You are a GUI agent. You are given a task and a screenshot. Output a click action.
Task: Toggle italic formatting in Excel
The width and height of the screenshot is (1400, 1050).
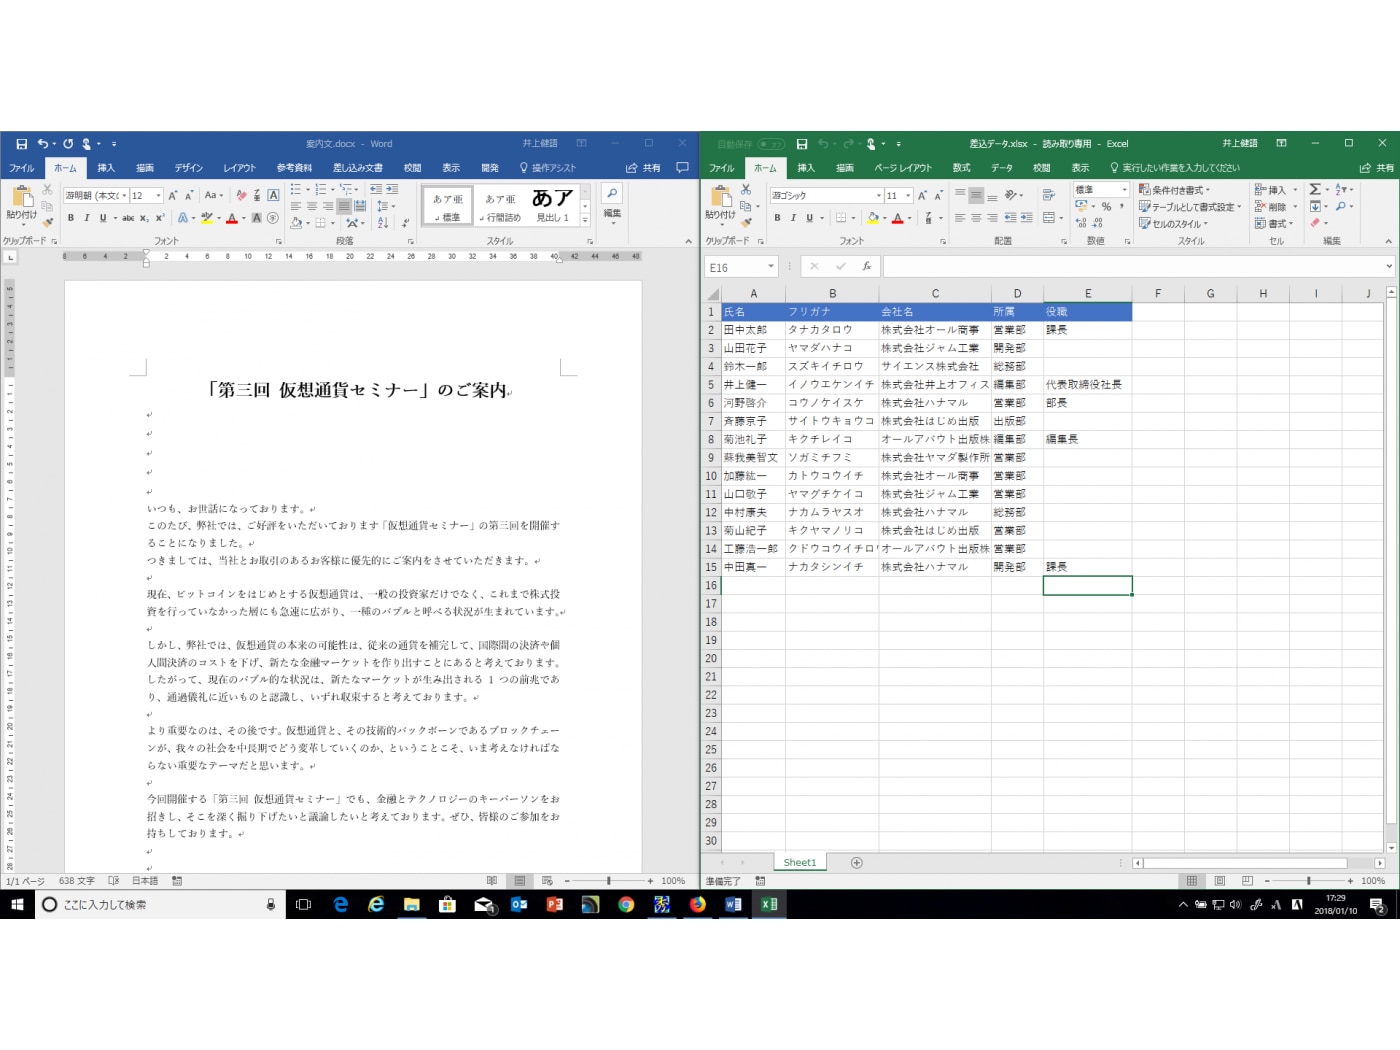793,218
